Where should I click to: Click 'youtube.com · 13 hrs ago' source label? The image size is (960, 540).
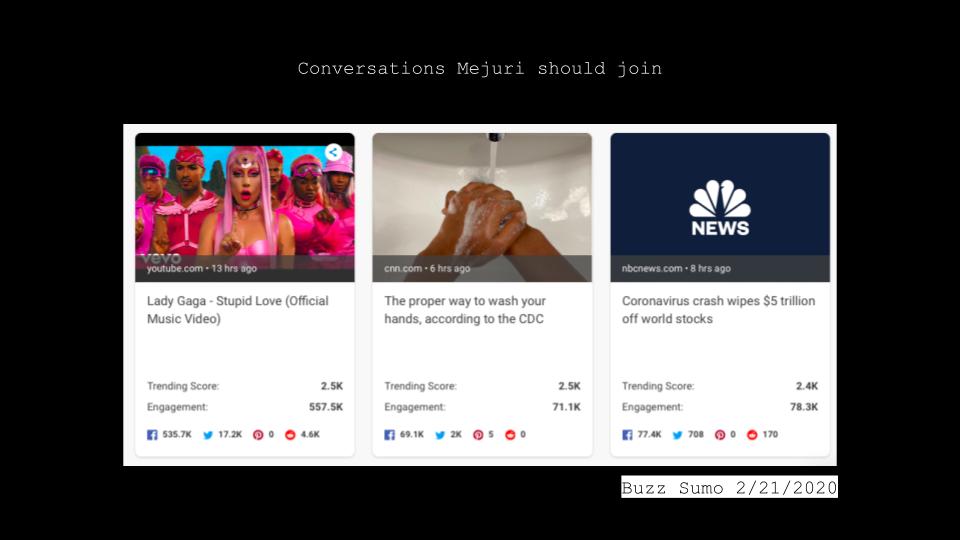point(201,268)
